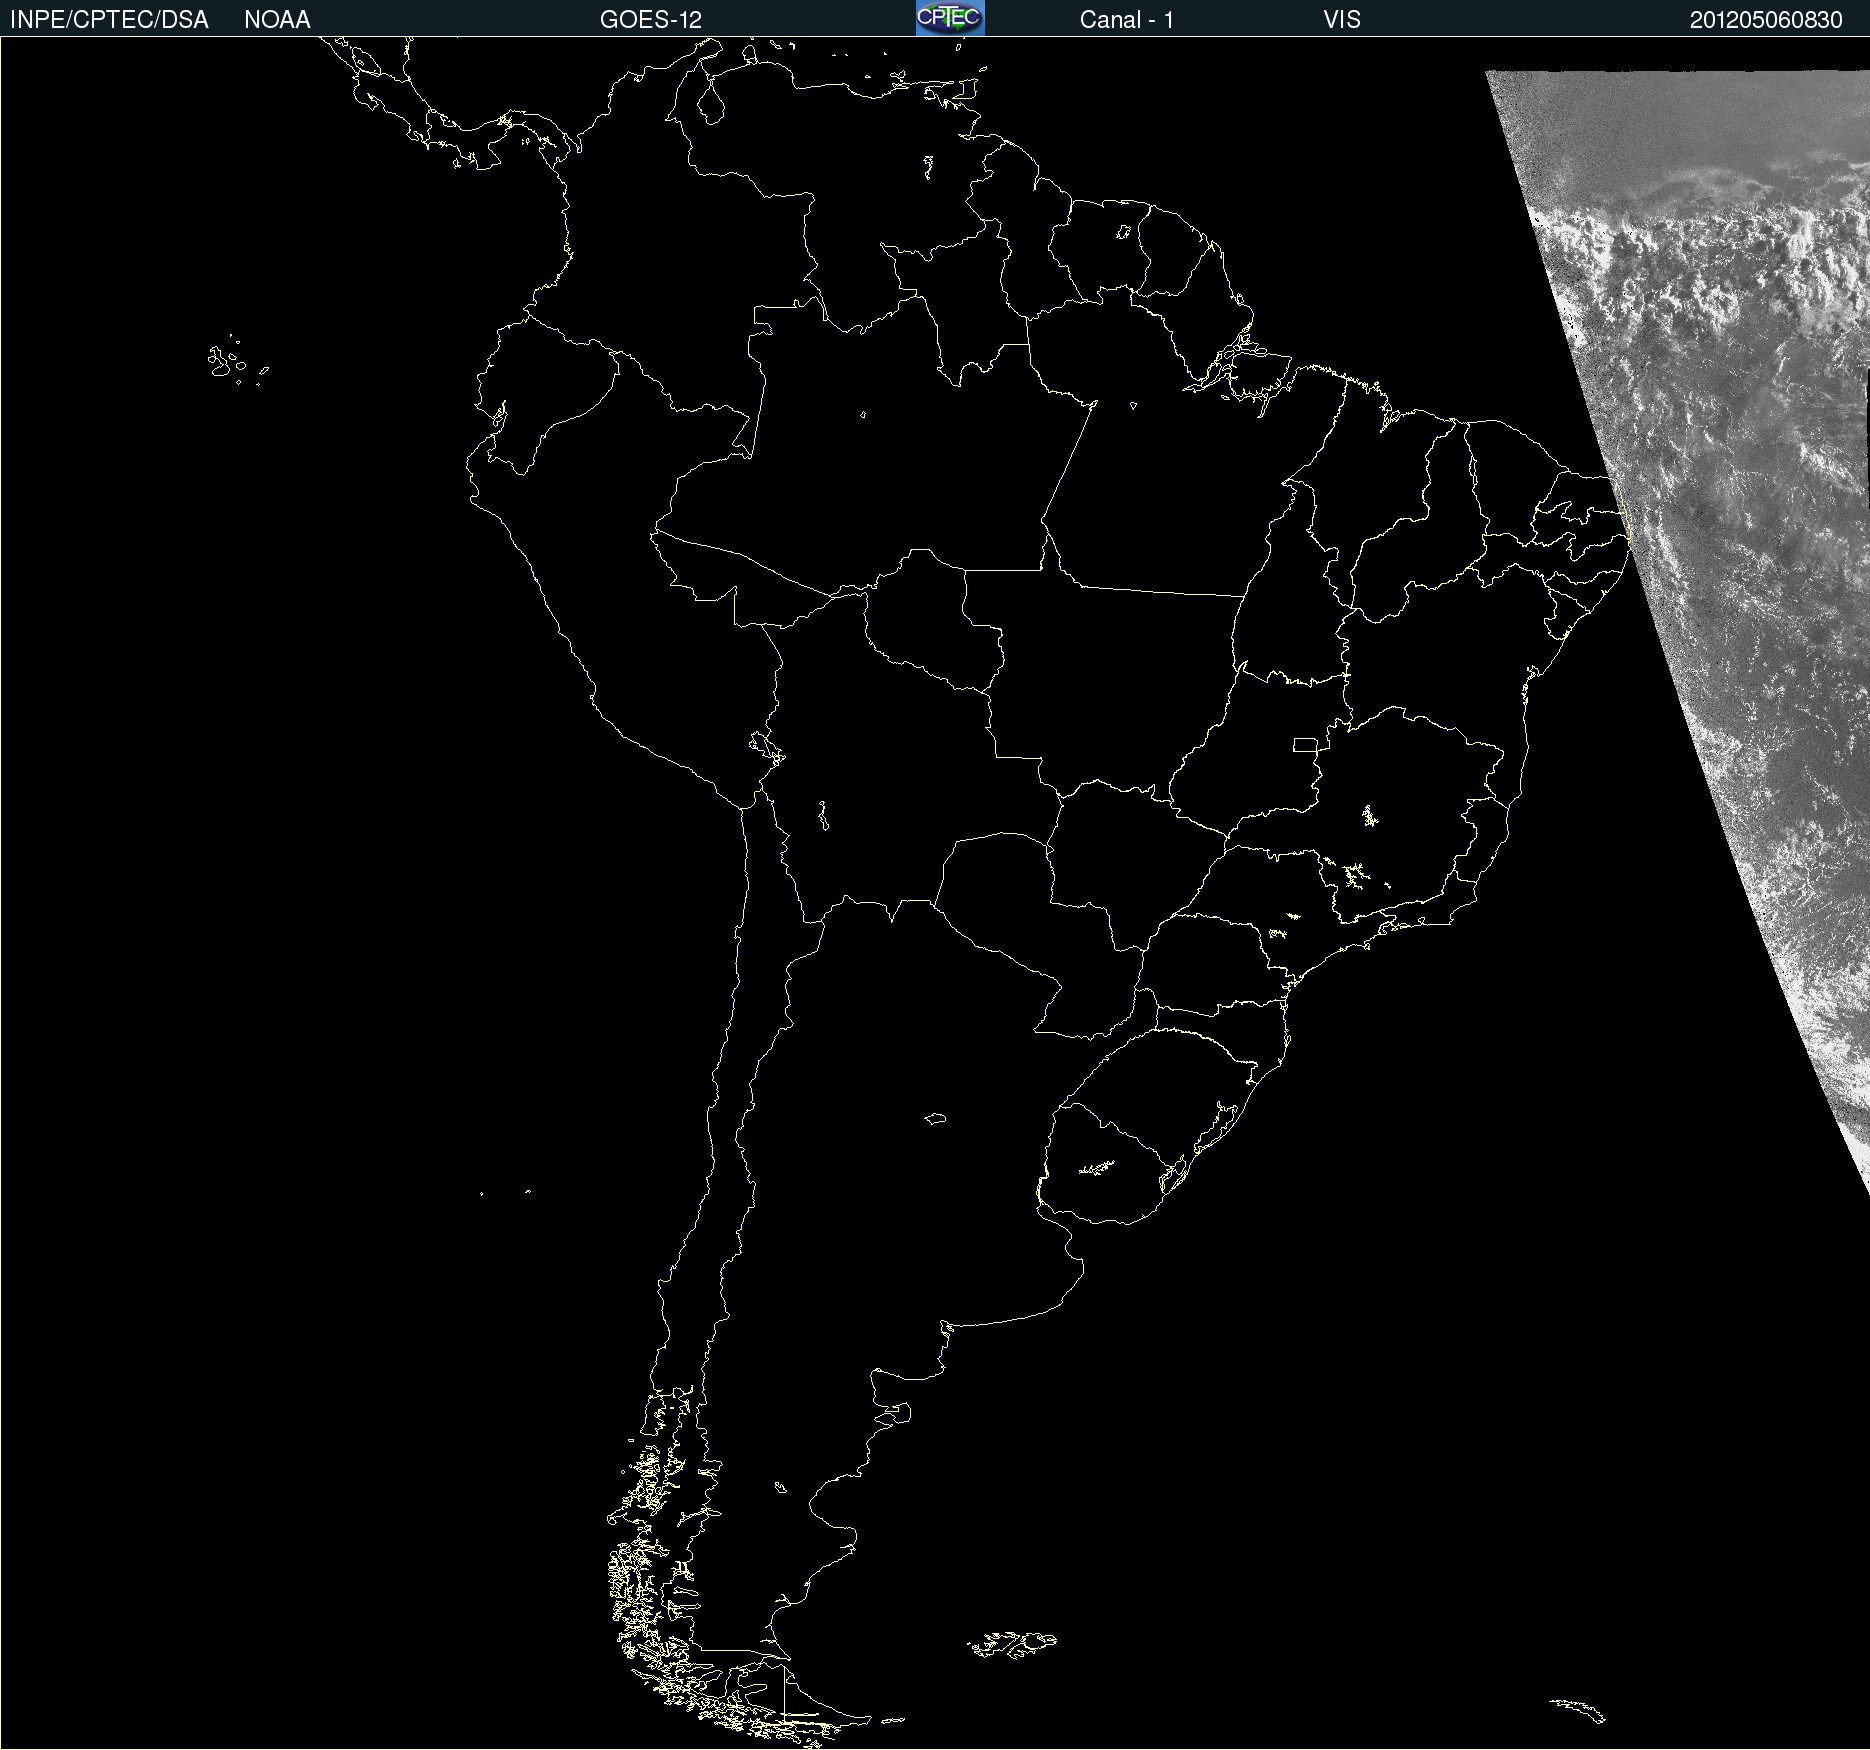Click the 201205060830 timestamp
This screenshot has width=1870, height=1750.
[x=1766, y=20]
